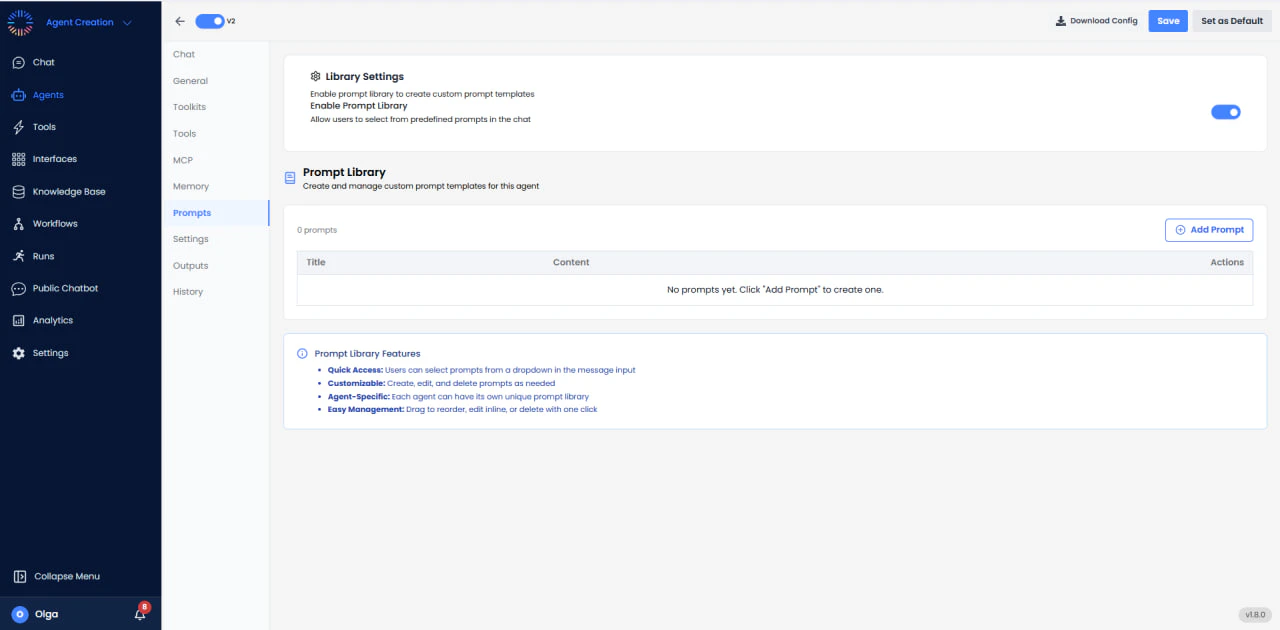Viewport: 1280px width, 630px height.
Task: Toggle the V2 switch in the top bar
Action: pos(212,20)
